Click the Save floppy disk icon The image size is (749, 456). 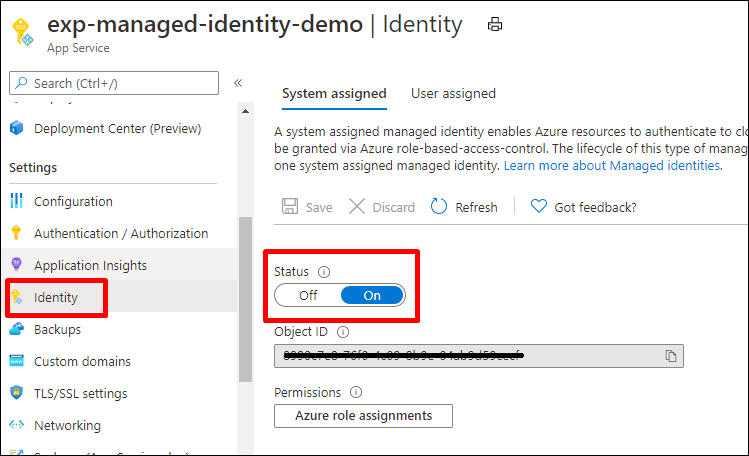pos(290,206)
